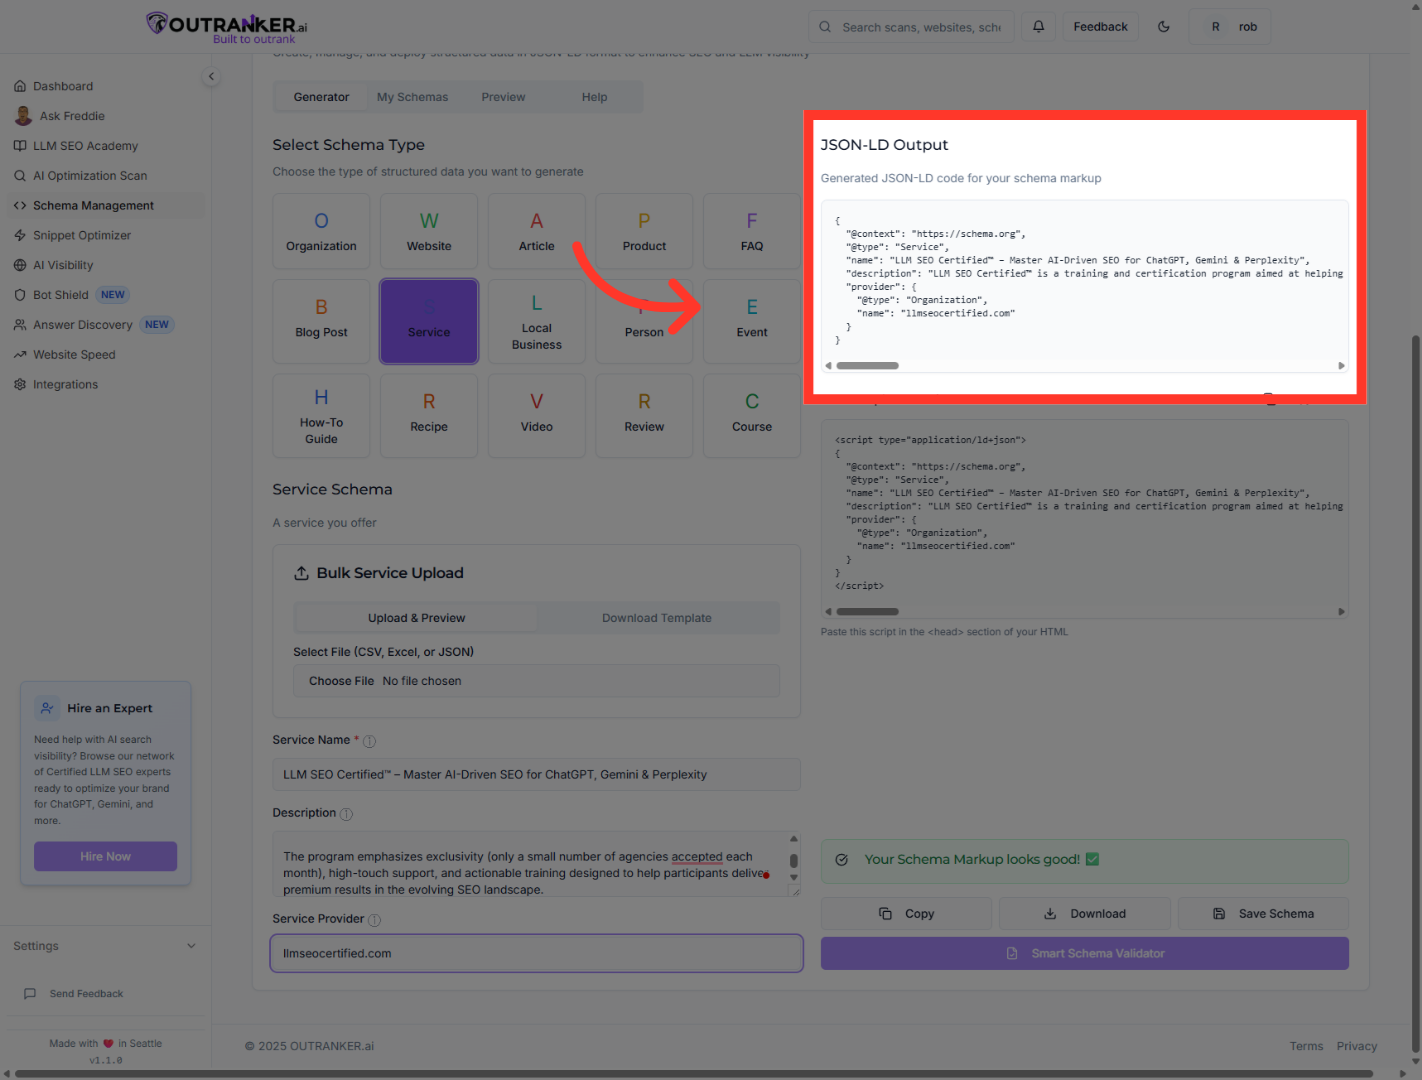Open Integrations in the sidebar
The height and width of the screenshot is (1080, 1422).
pyautogui.click(x=65, y=384)
